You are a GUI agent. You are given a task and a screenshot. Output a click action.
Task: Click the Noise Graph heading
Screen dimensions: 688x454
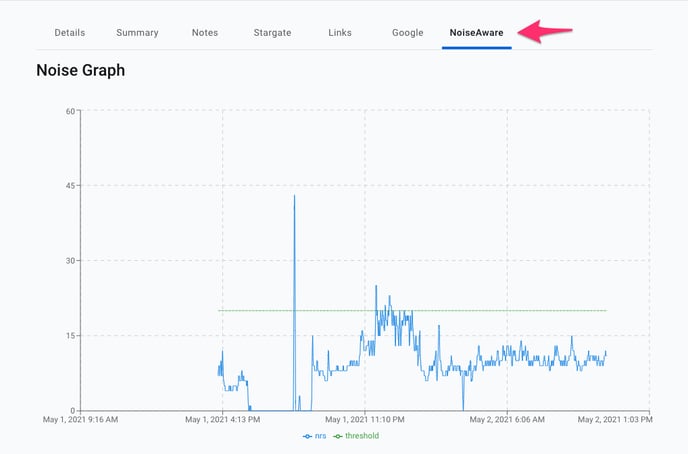[80, 70]
